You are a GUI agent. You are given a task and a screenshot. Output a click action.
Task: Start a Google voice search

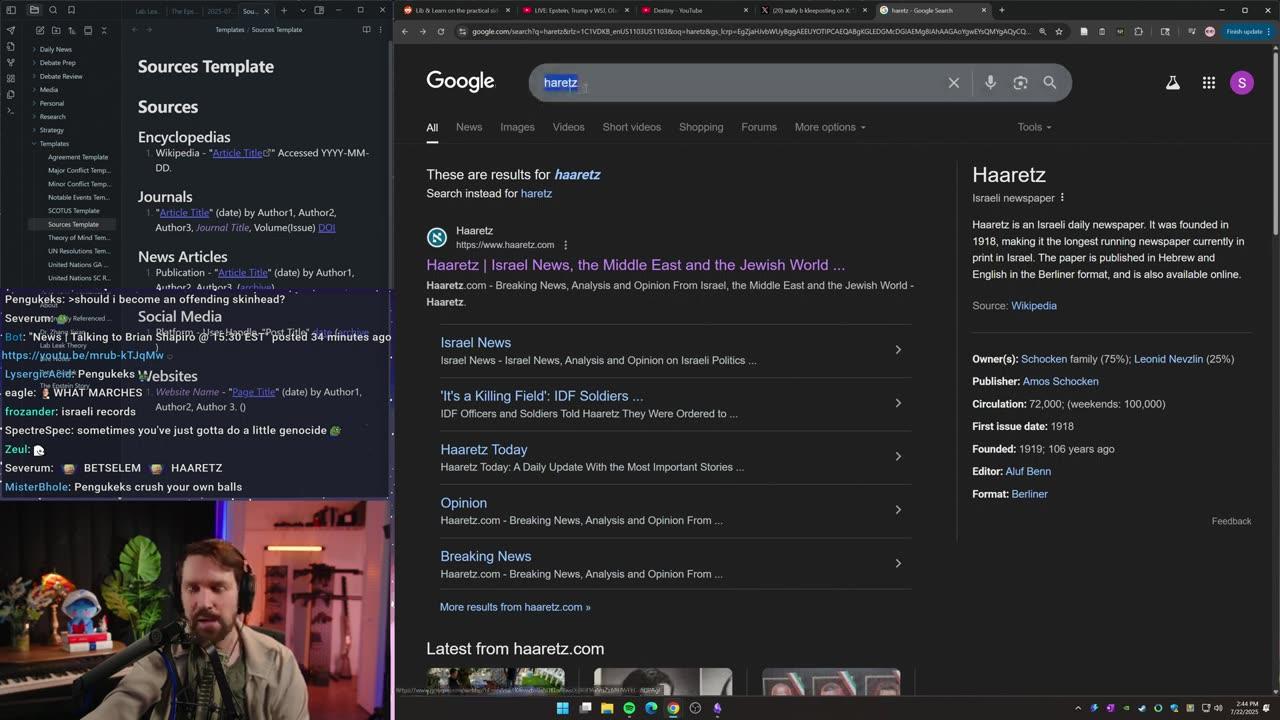click(x=990, y=83)
